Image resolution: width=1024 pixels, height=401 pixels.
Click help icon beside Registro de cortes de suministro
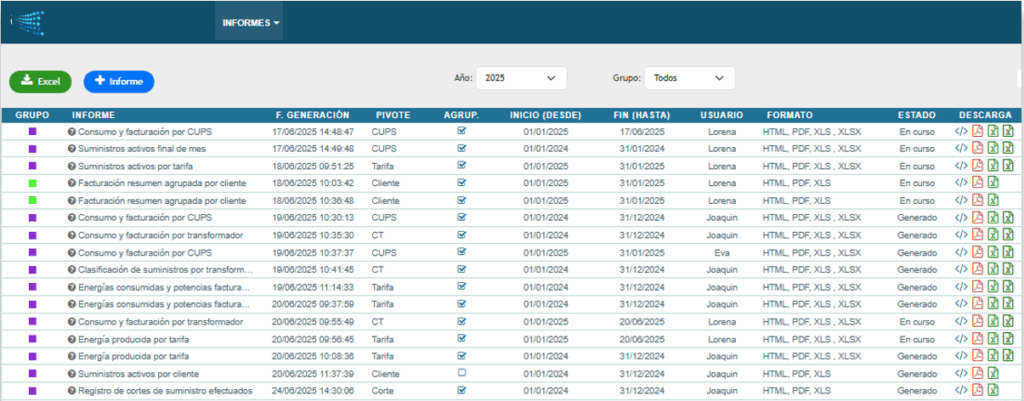coord(71,390)
